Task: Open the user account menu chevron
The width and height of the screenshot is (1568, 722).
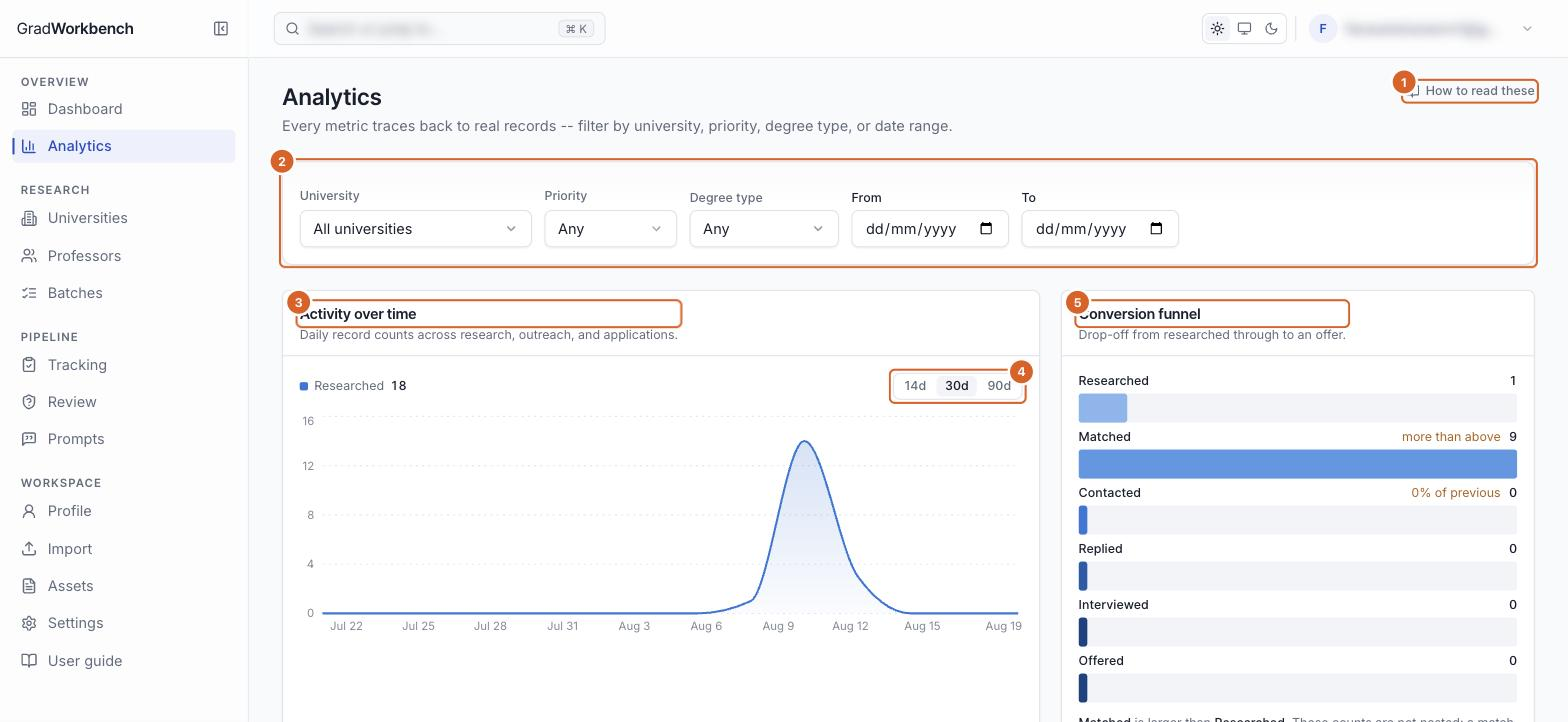Action: pos(1527,29)
